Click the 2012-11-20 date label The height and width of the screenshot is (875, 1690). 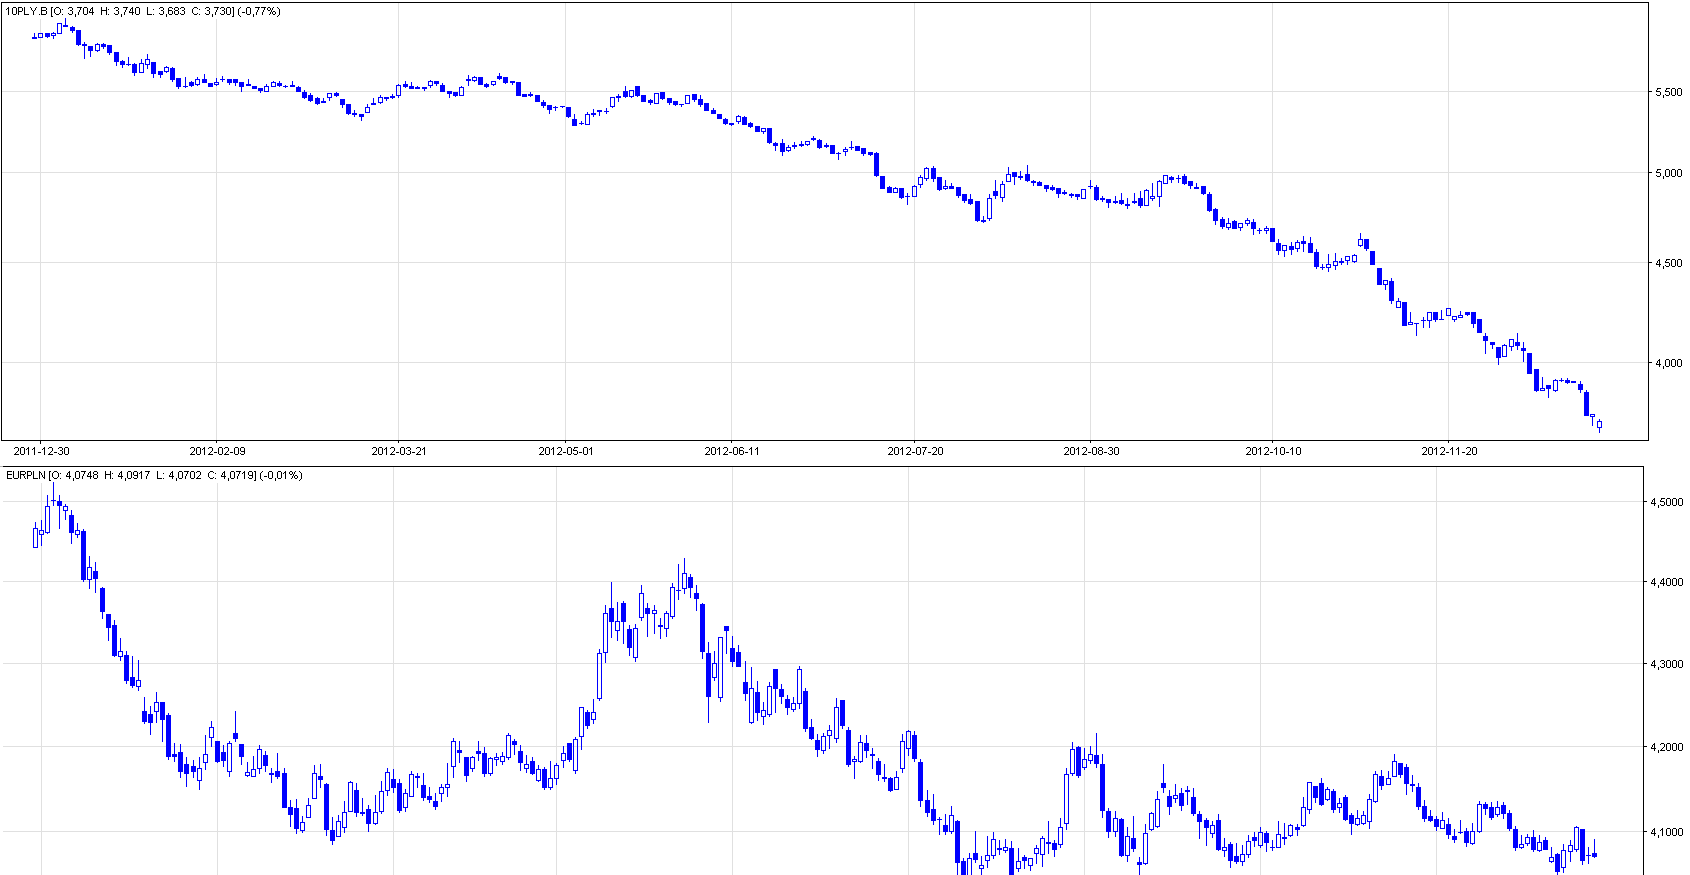click(x=1449, y=451)
